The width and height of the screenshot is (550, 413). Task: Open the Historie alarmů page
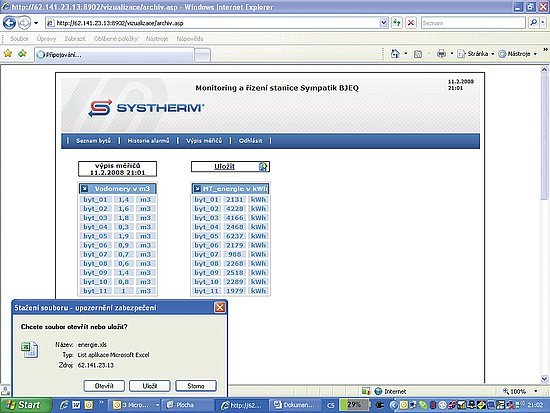(x=148, y=141)
